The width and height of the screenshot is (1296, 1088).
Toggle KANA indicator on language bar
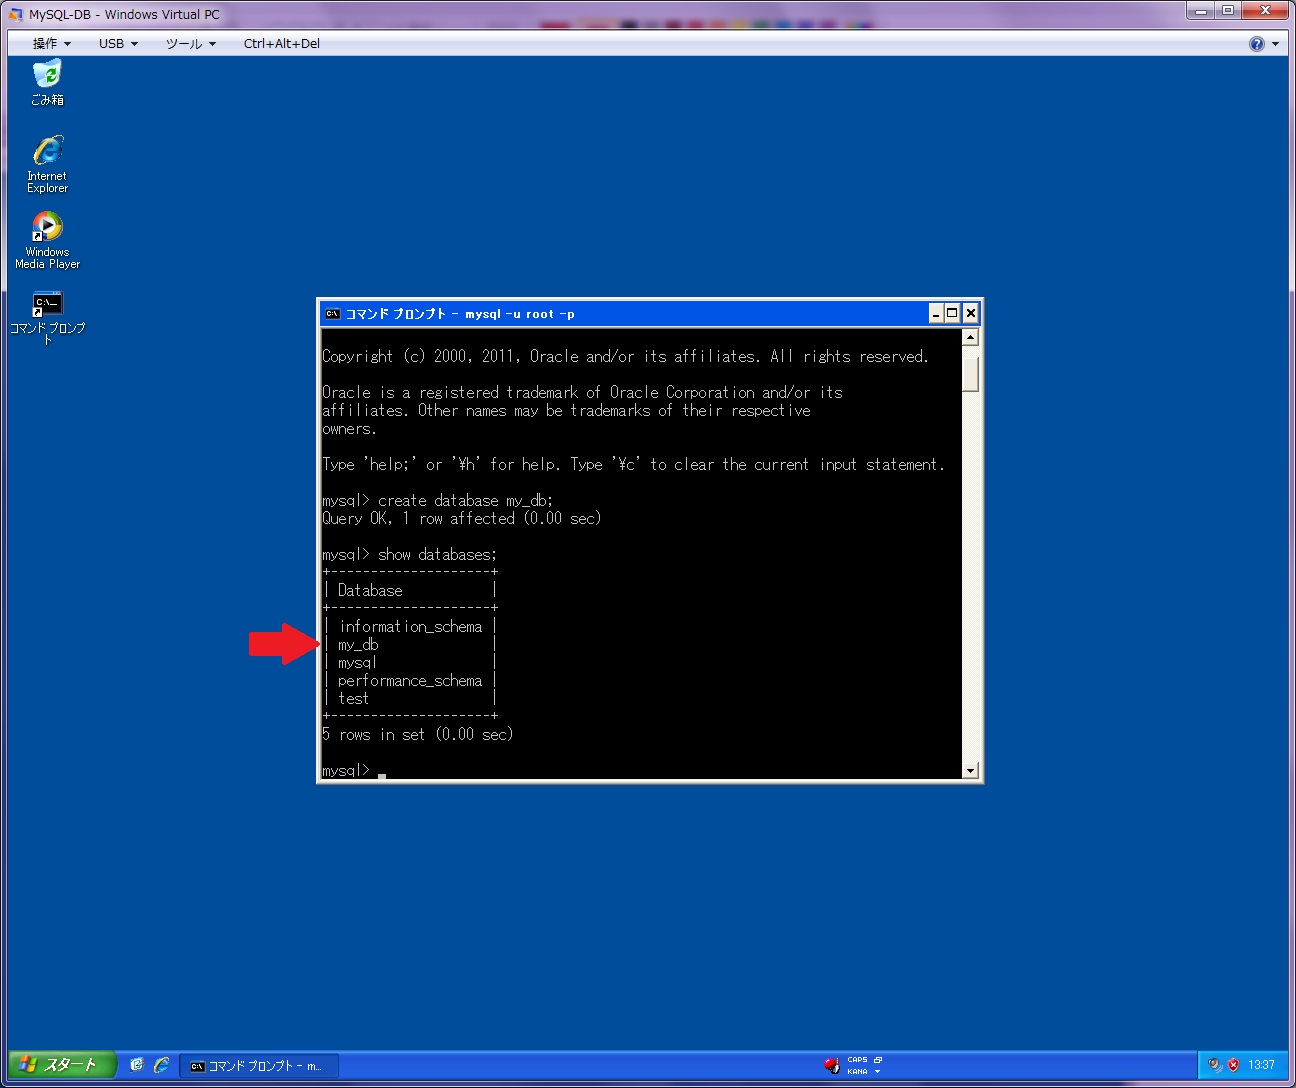click(x=857, y=1071)
